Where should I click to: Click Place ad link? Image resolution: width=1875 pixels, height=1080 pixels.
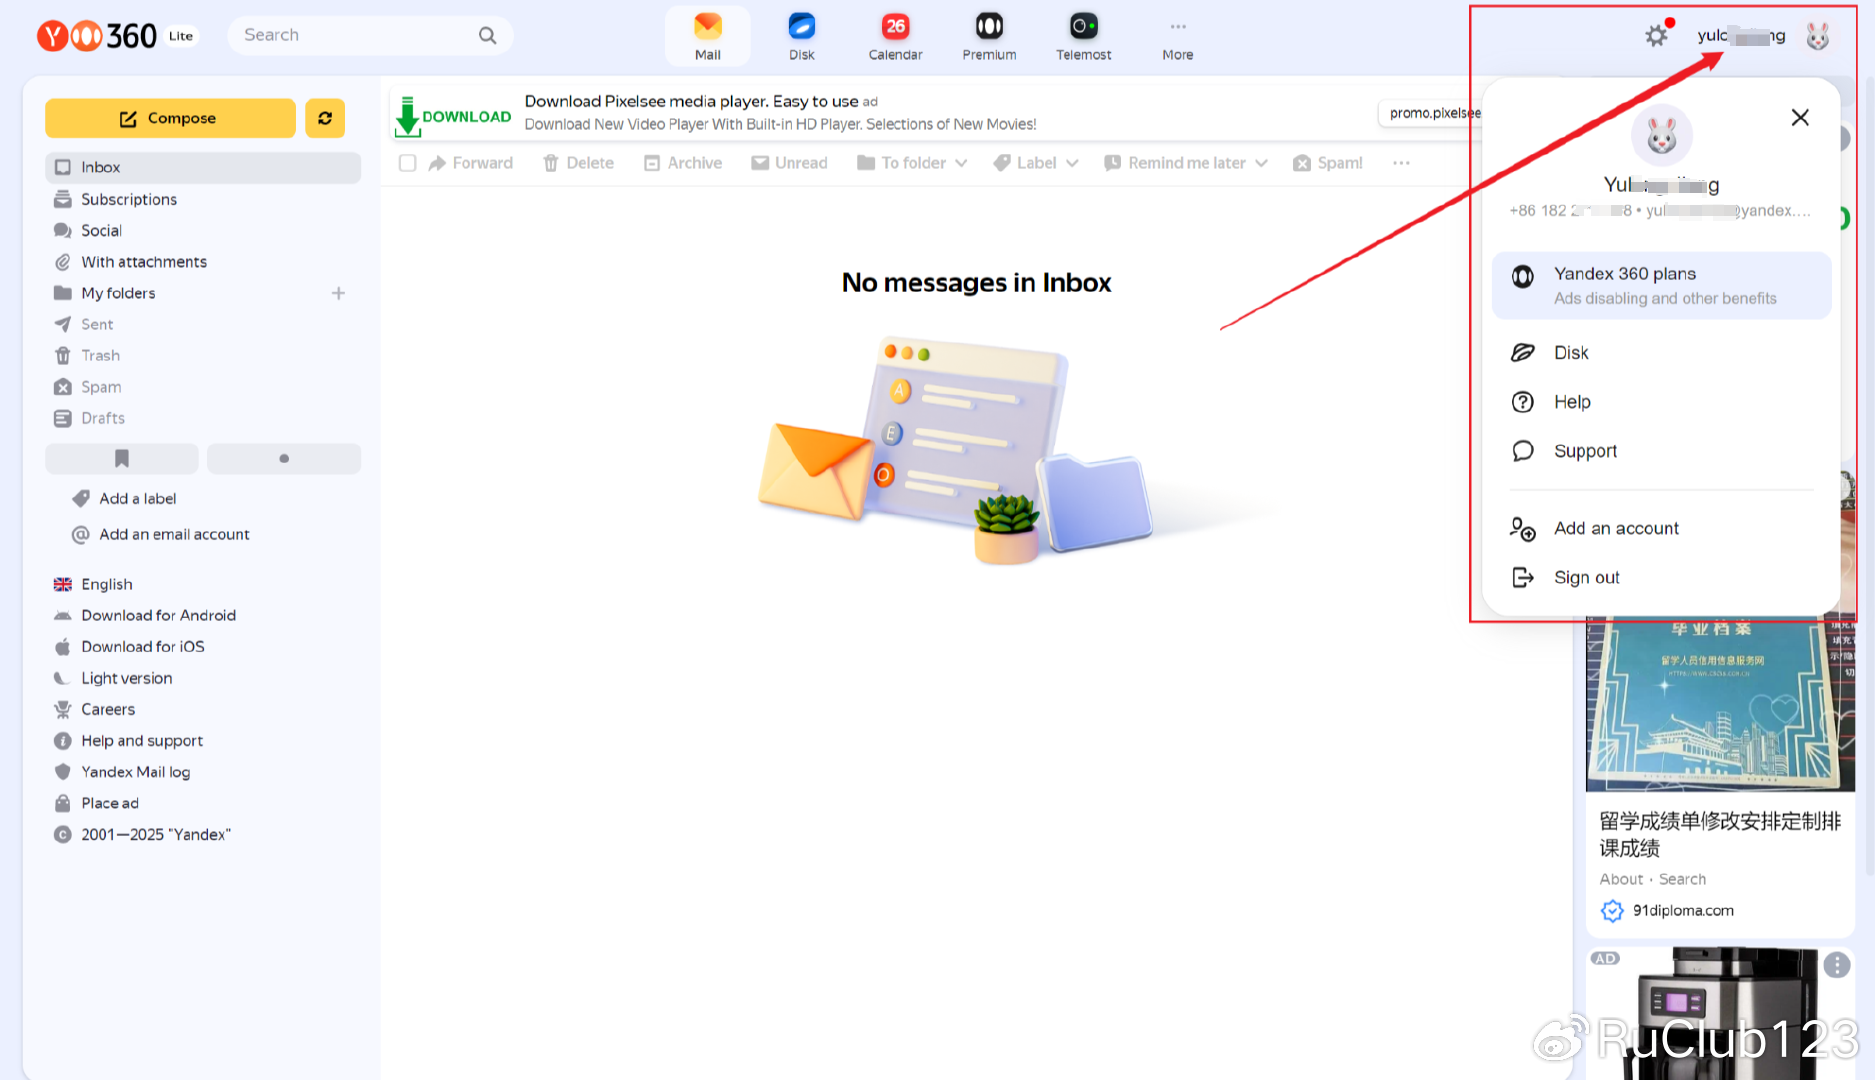109,802
